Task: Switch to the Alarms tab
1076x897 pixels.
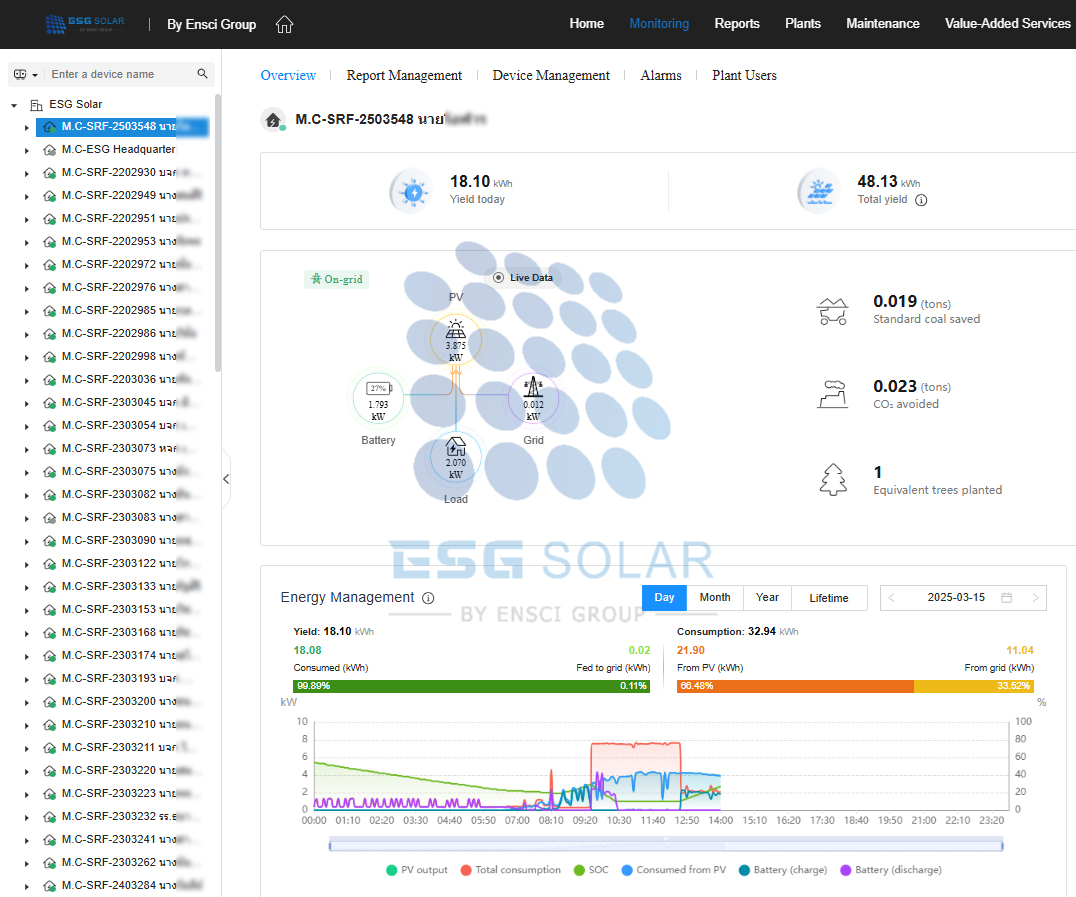Action: point(660,75)
